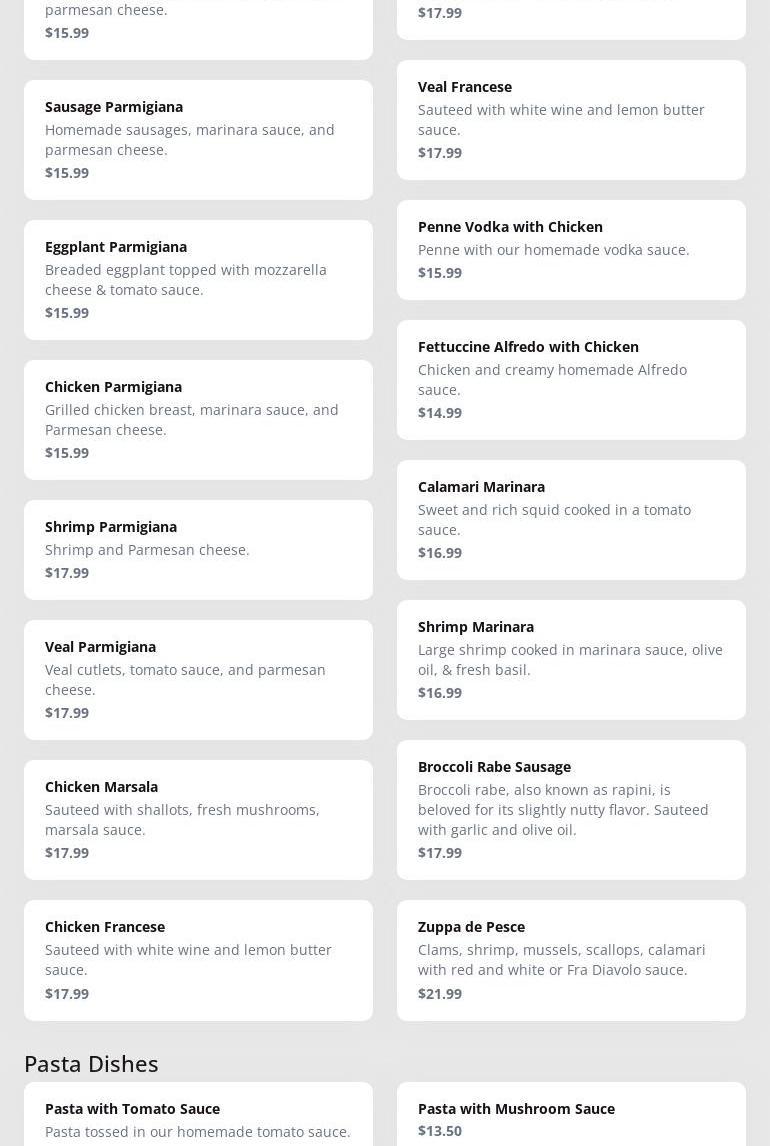770x1146 pixels.
Task: Select the Veal Parmigiana dish
Action: (x=198, y=679)
